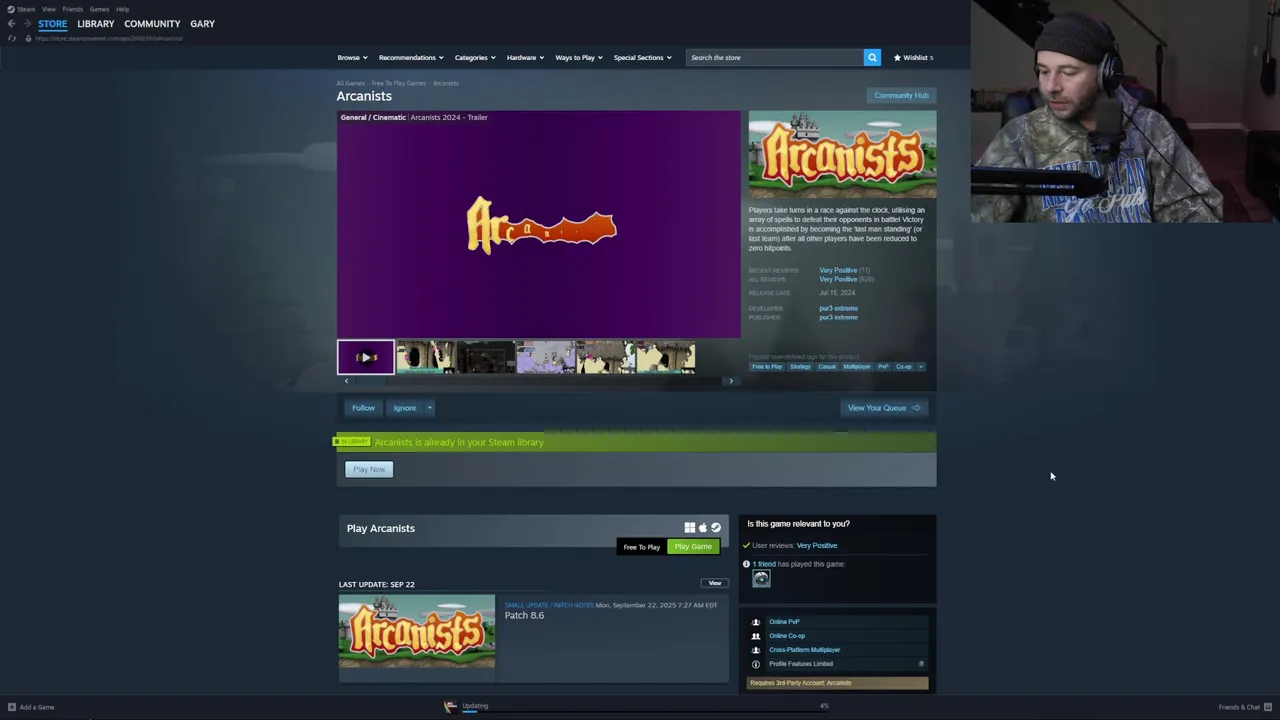Screen dimensions: 1280x720
Task: Click the Play Now button
Action: pyautogui.click(x=369, y=469)
